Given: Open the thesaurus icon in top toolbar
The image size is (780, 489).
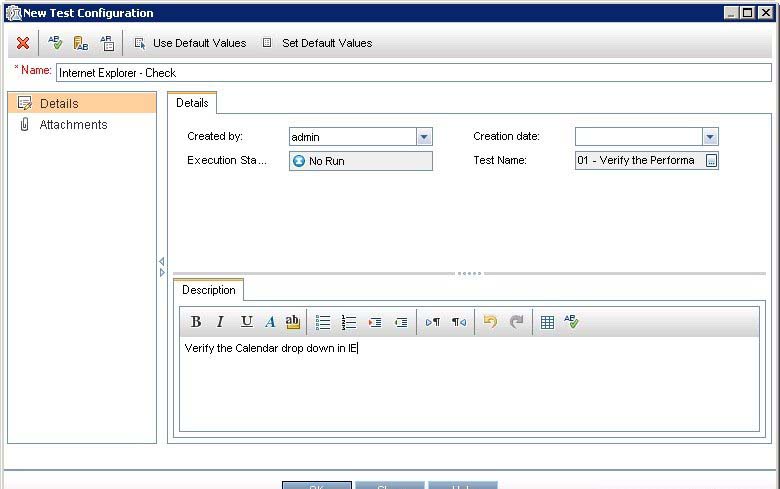Looking at the screenshot, I should pyautogui.click(x=81, y=43).
